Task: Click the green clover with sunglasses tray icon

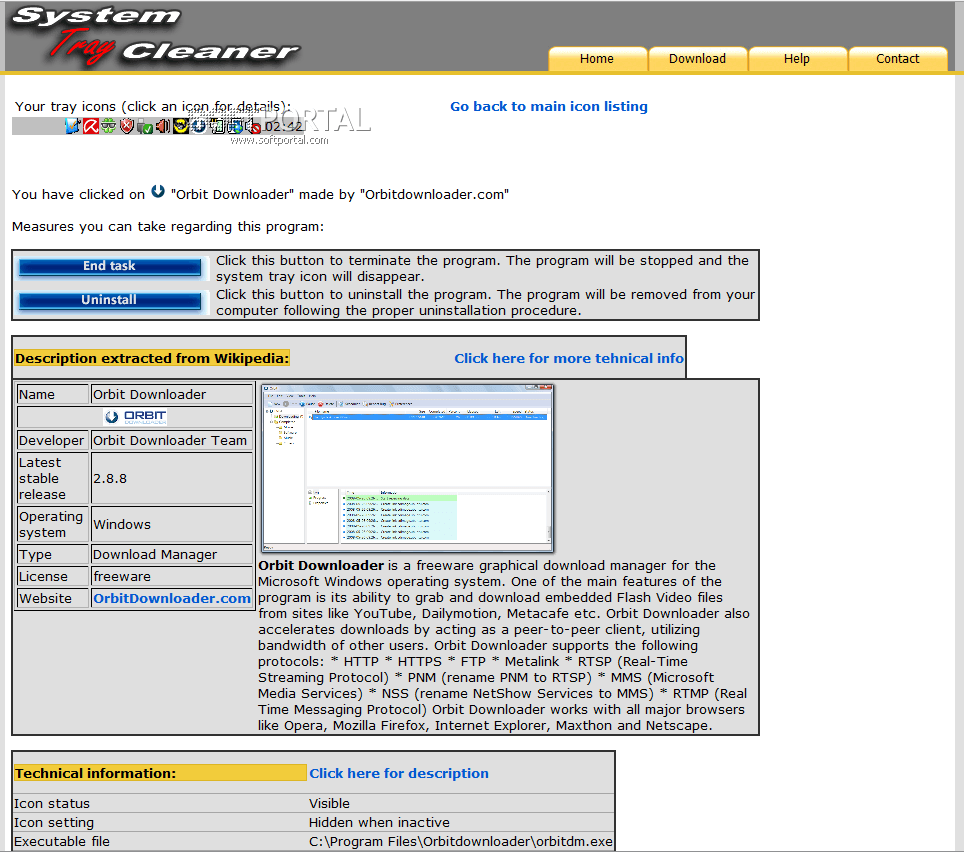Action: [x=109, y=126]
